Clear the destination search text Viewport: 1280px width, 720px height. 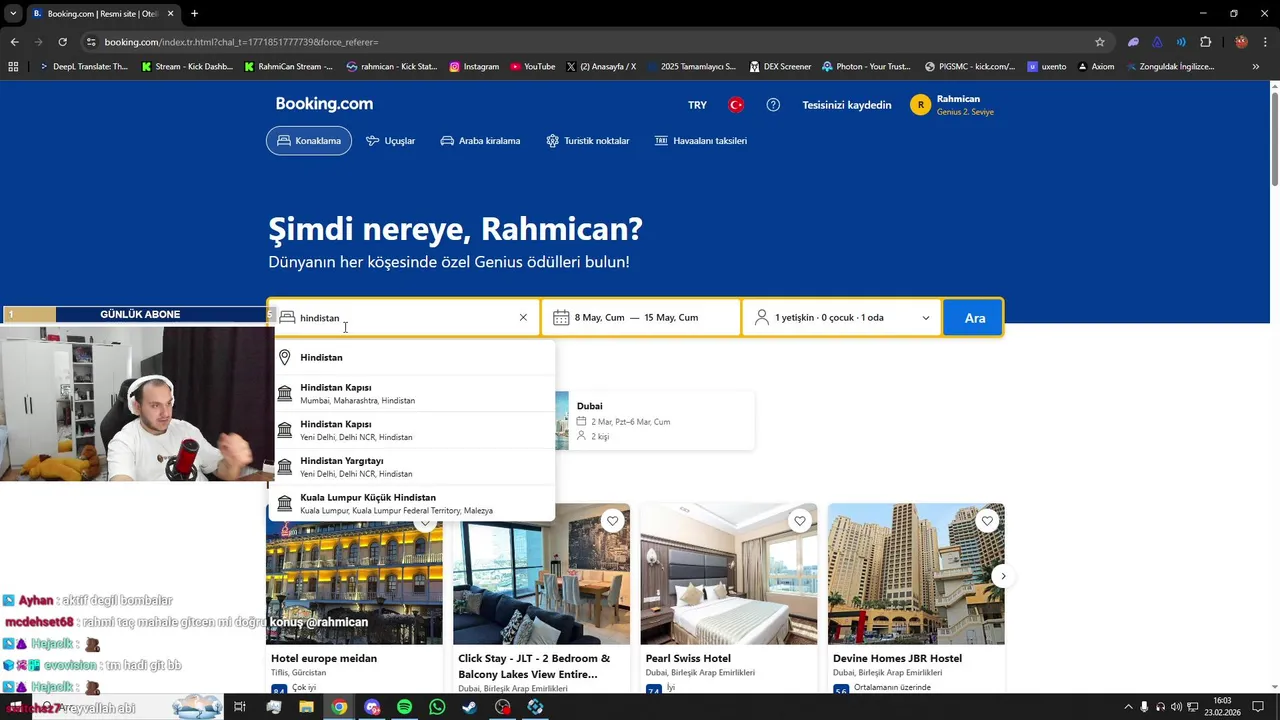(523, 318)
